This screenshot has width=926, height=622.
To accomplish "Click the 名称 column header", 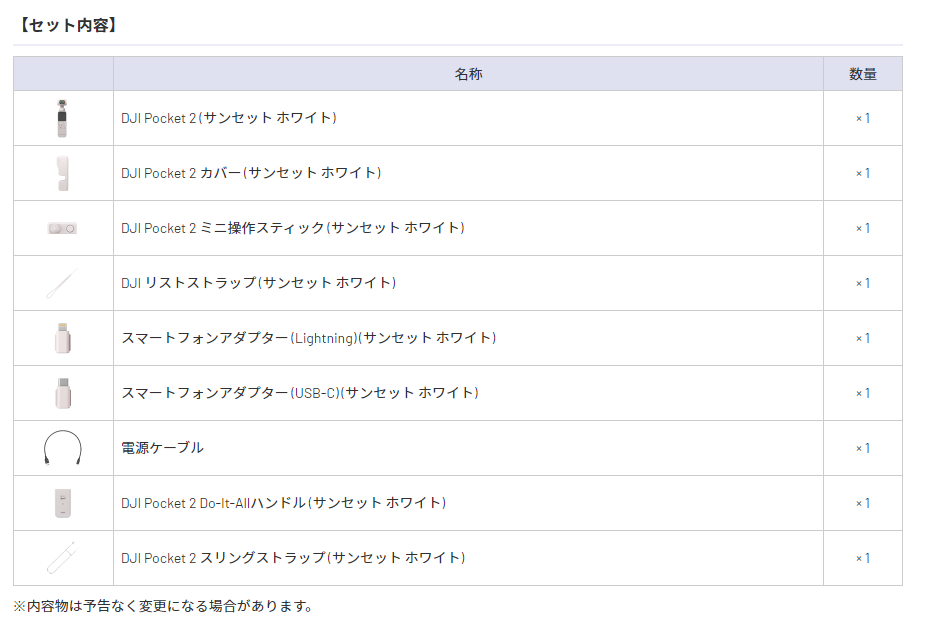I will (468, 74).
